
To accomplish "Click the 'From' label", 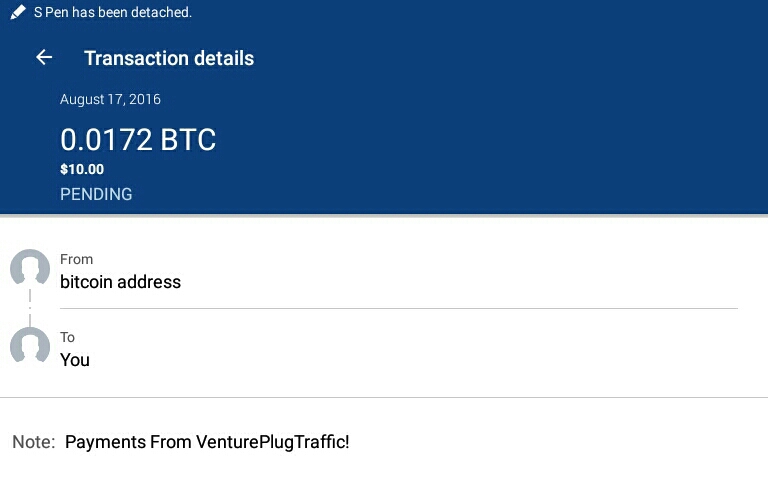I will [76, 259].
